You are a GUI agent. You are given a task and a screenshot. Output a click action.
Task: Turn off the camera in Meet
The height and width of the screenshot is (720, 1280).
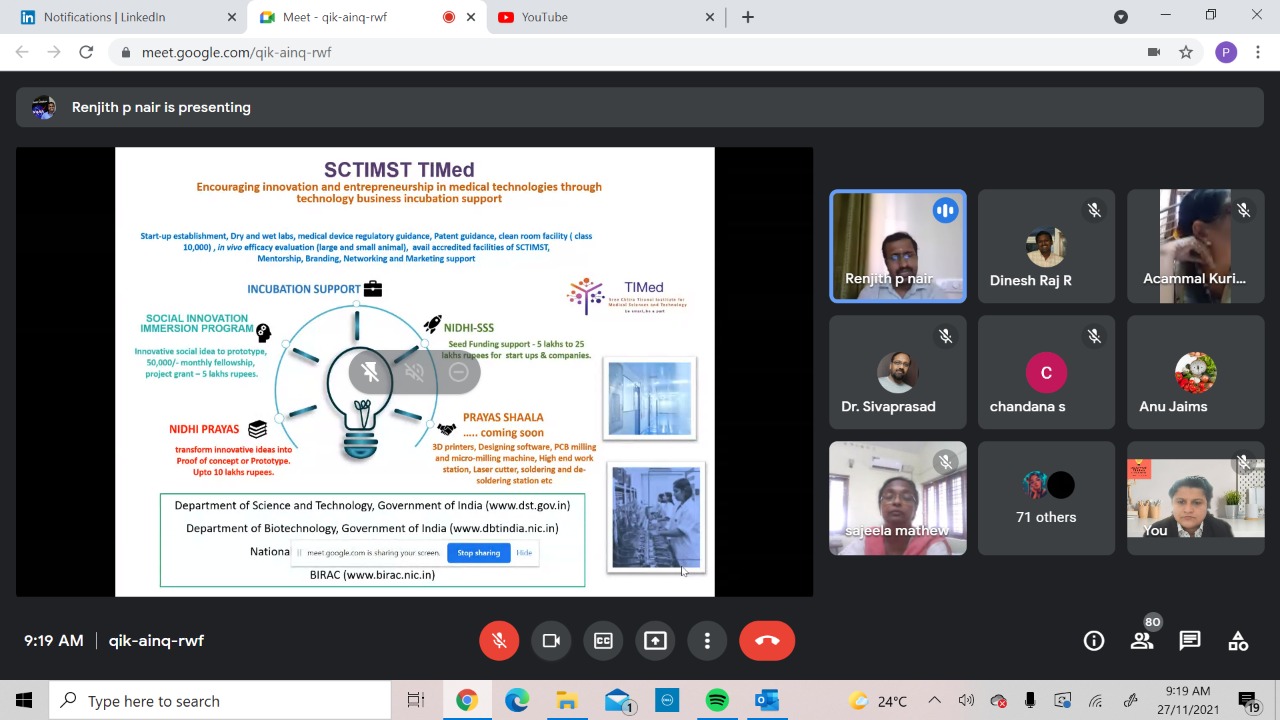point(551,641)
